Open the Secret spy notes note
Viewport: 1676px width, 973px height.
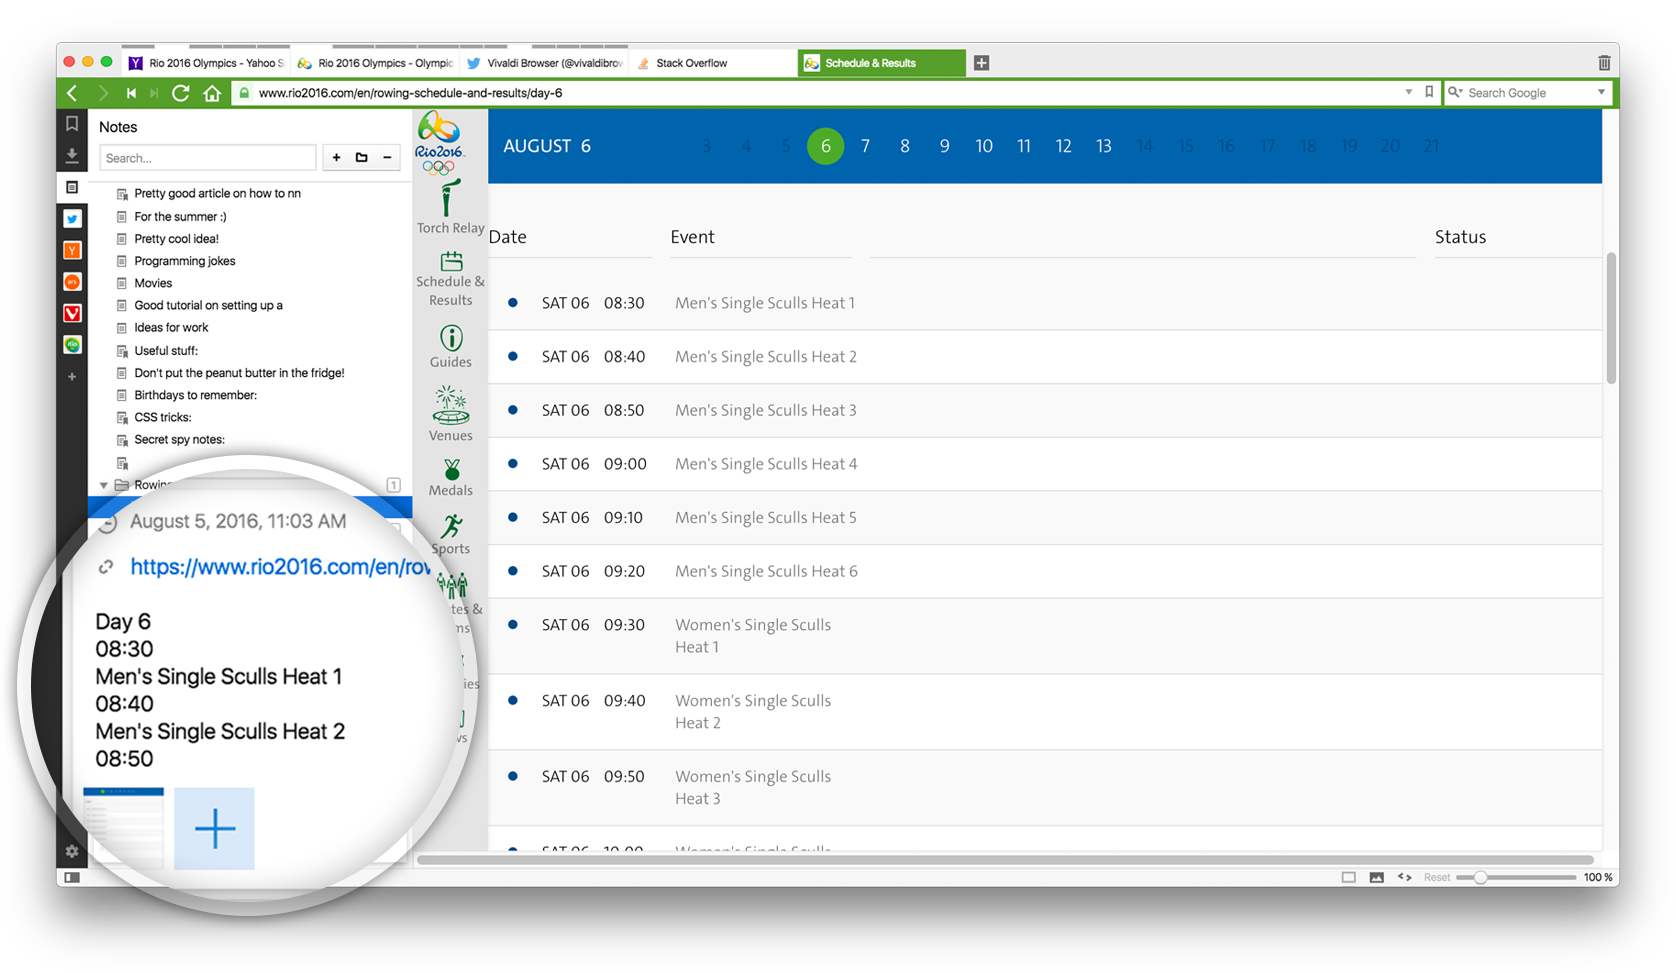coord(180,439)
